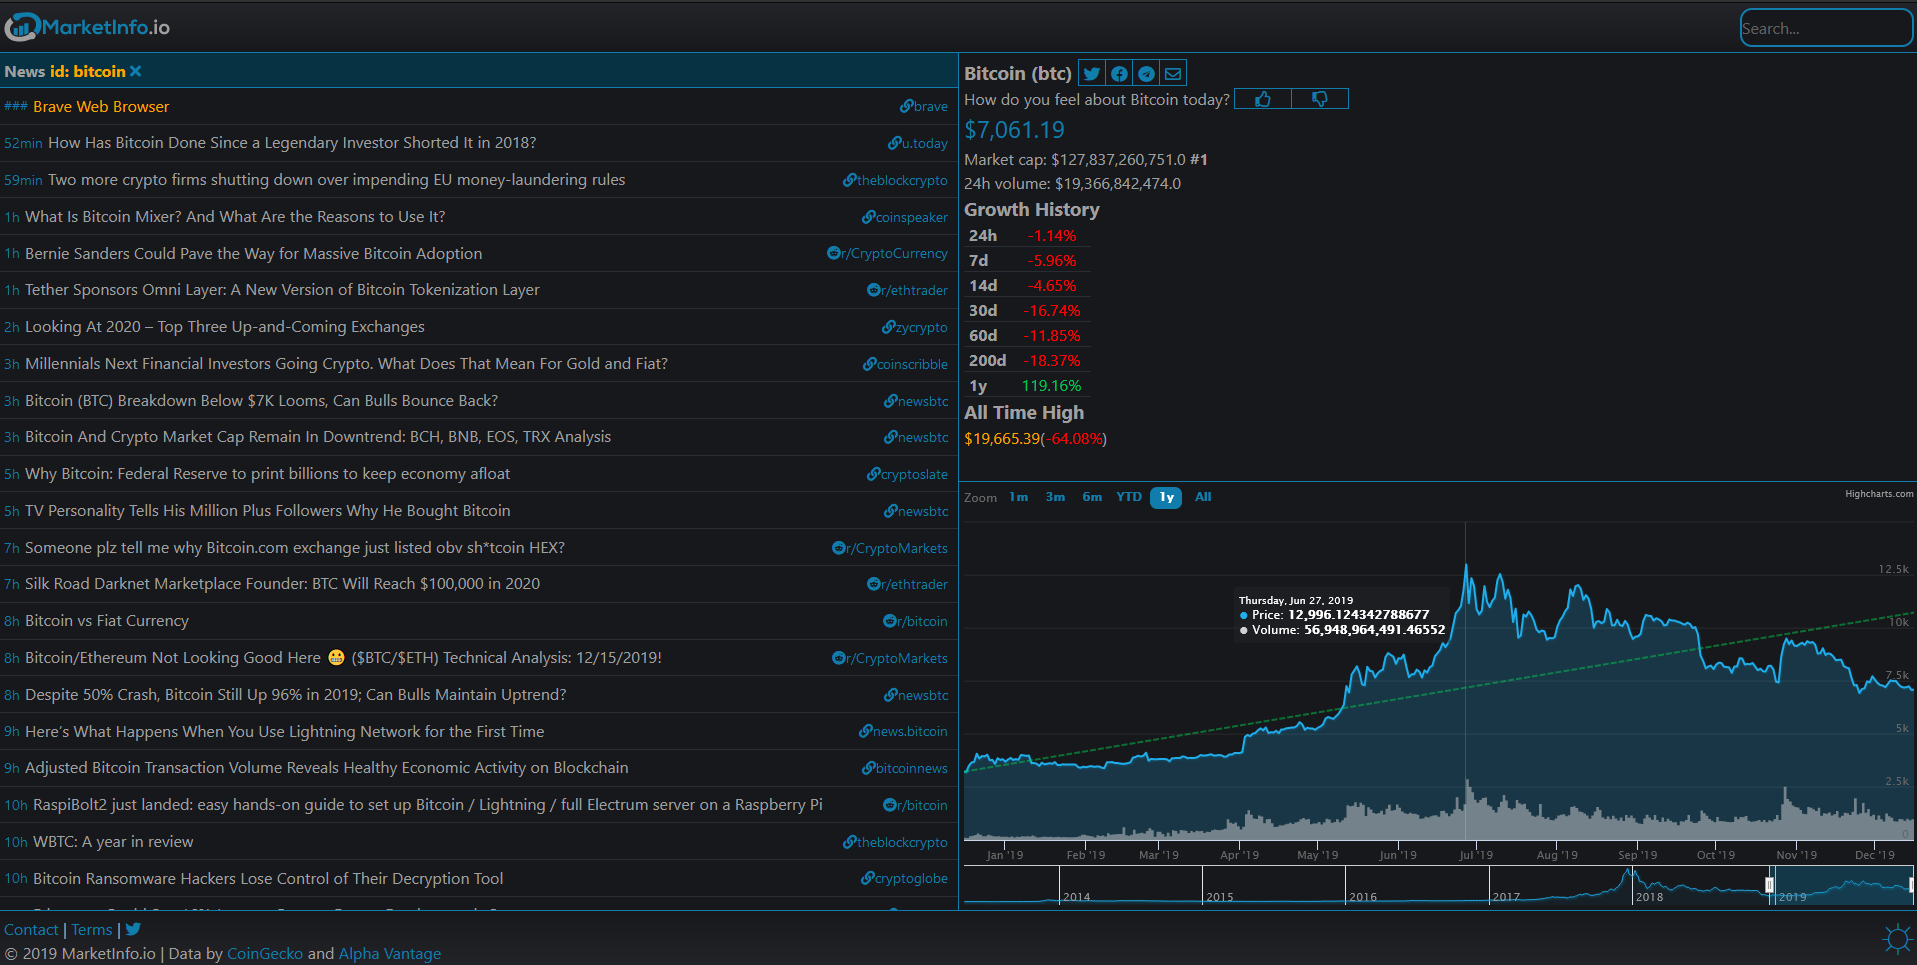Set chart zoom to 1m

(1018, 497)
